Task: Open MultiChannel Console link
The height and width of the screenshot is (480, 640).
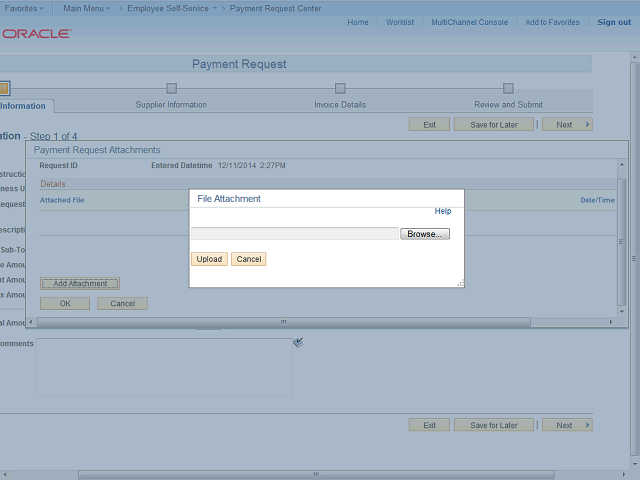Action: point(470,22)
